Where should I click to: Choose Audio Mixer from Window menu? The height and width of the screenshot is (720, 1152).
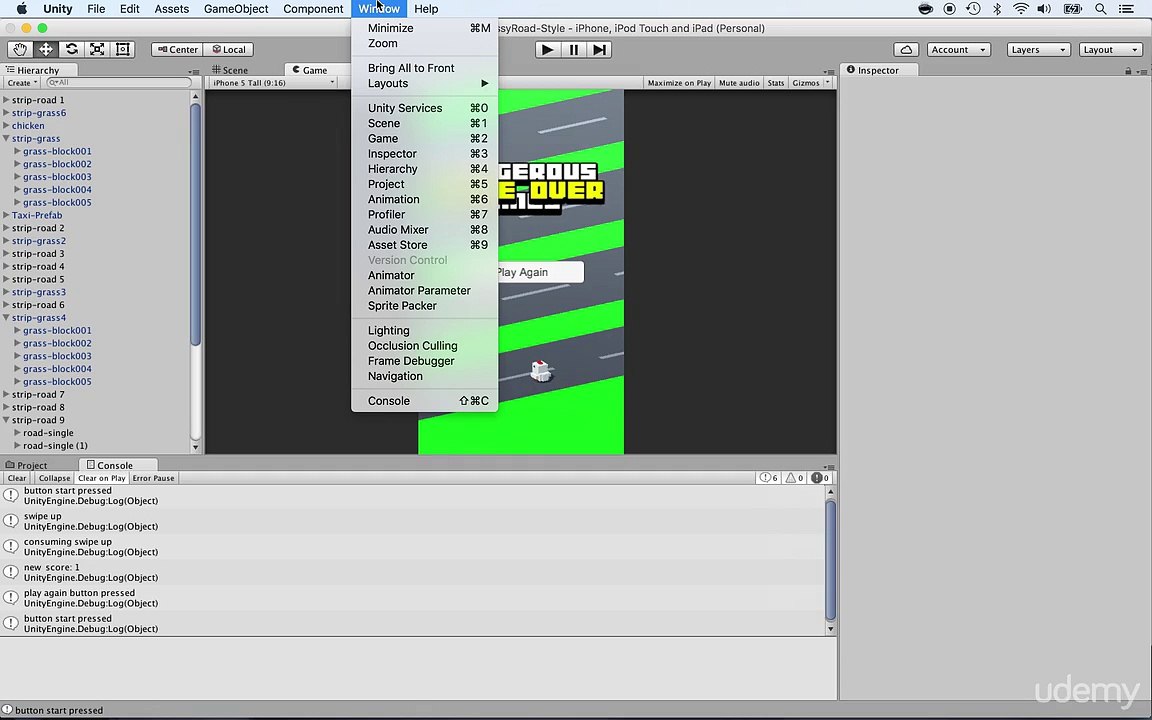point(425,230)
